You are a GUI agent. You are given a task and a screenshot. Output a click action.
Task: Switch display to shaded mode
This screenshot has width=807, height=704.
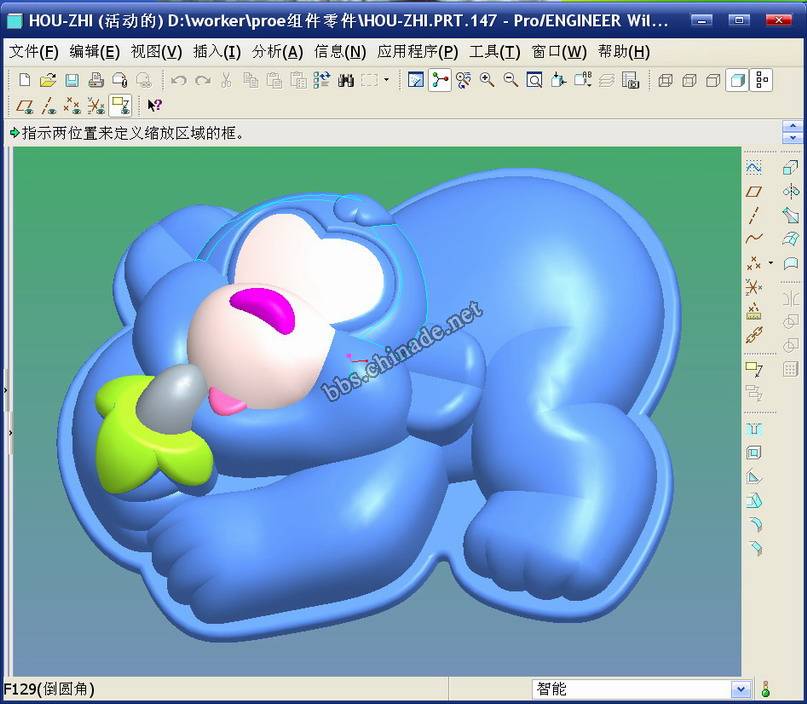pyautogui.click(x=737, y=80)
